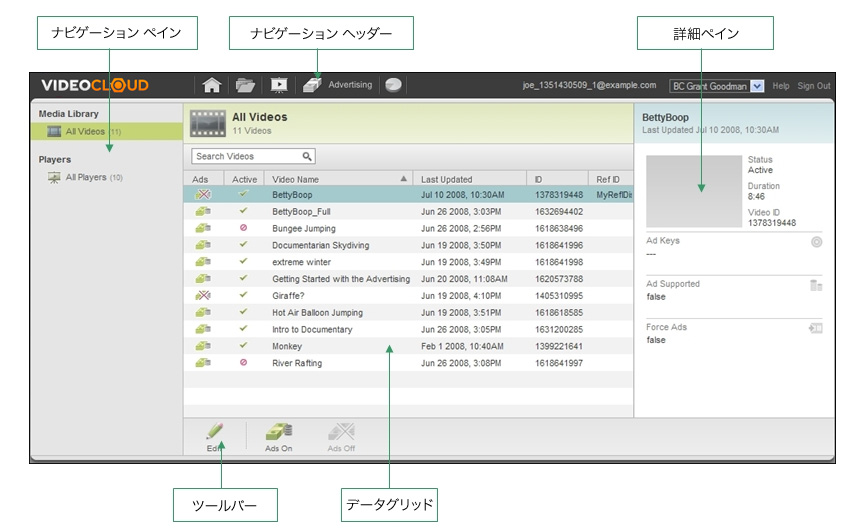Click Feb 1 2008, 10:40AM date cell

462,346
